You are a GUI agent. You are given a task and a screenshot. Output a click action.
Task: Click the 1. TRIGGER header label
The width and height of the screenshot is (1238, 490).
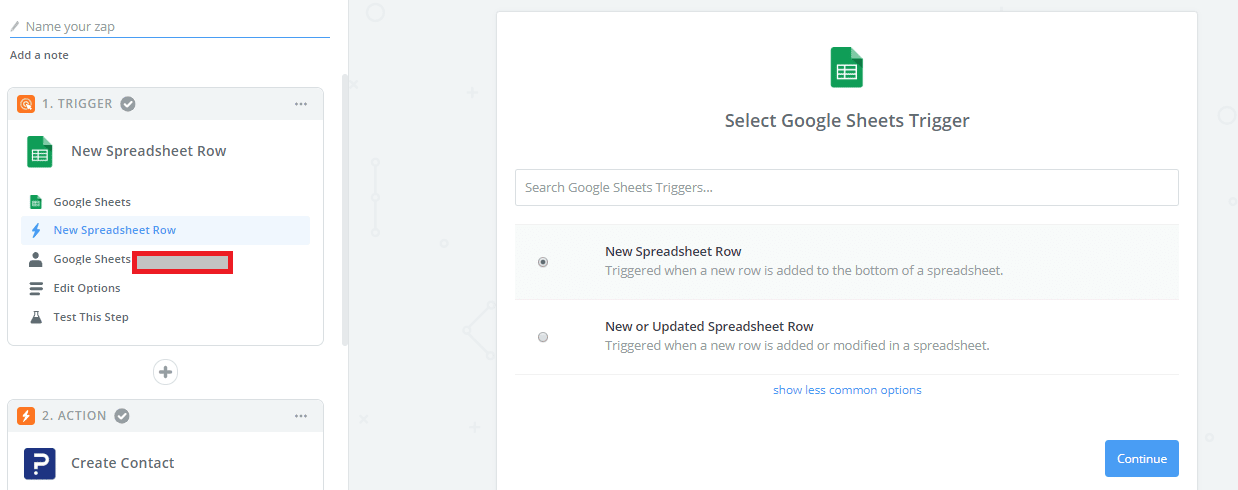tap(77, 104)
